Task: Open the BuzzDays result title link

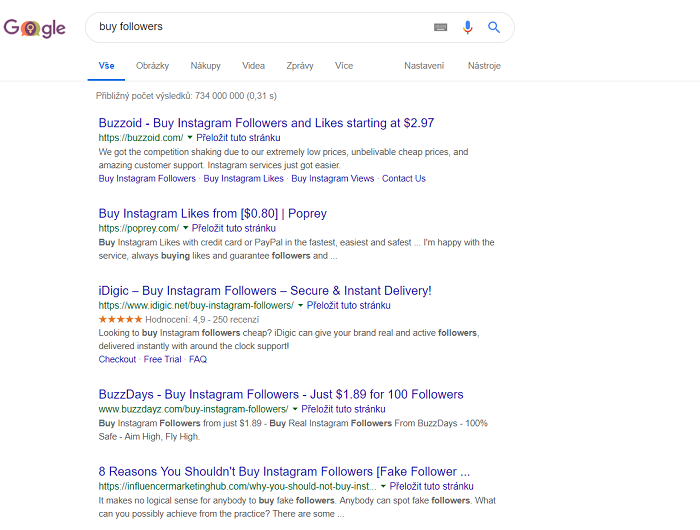Action: (281, 394)
